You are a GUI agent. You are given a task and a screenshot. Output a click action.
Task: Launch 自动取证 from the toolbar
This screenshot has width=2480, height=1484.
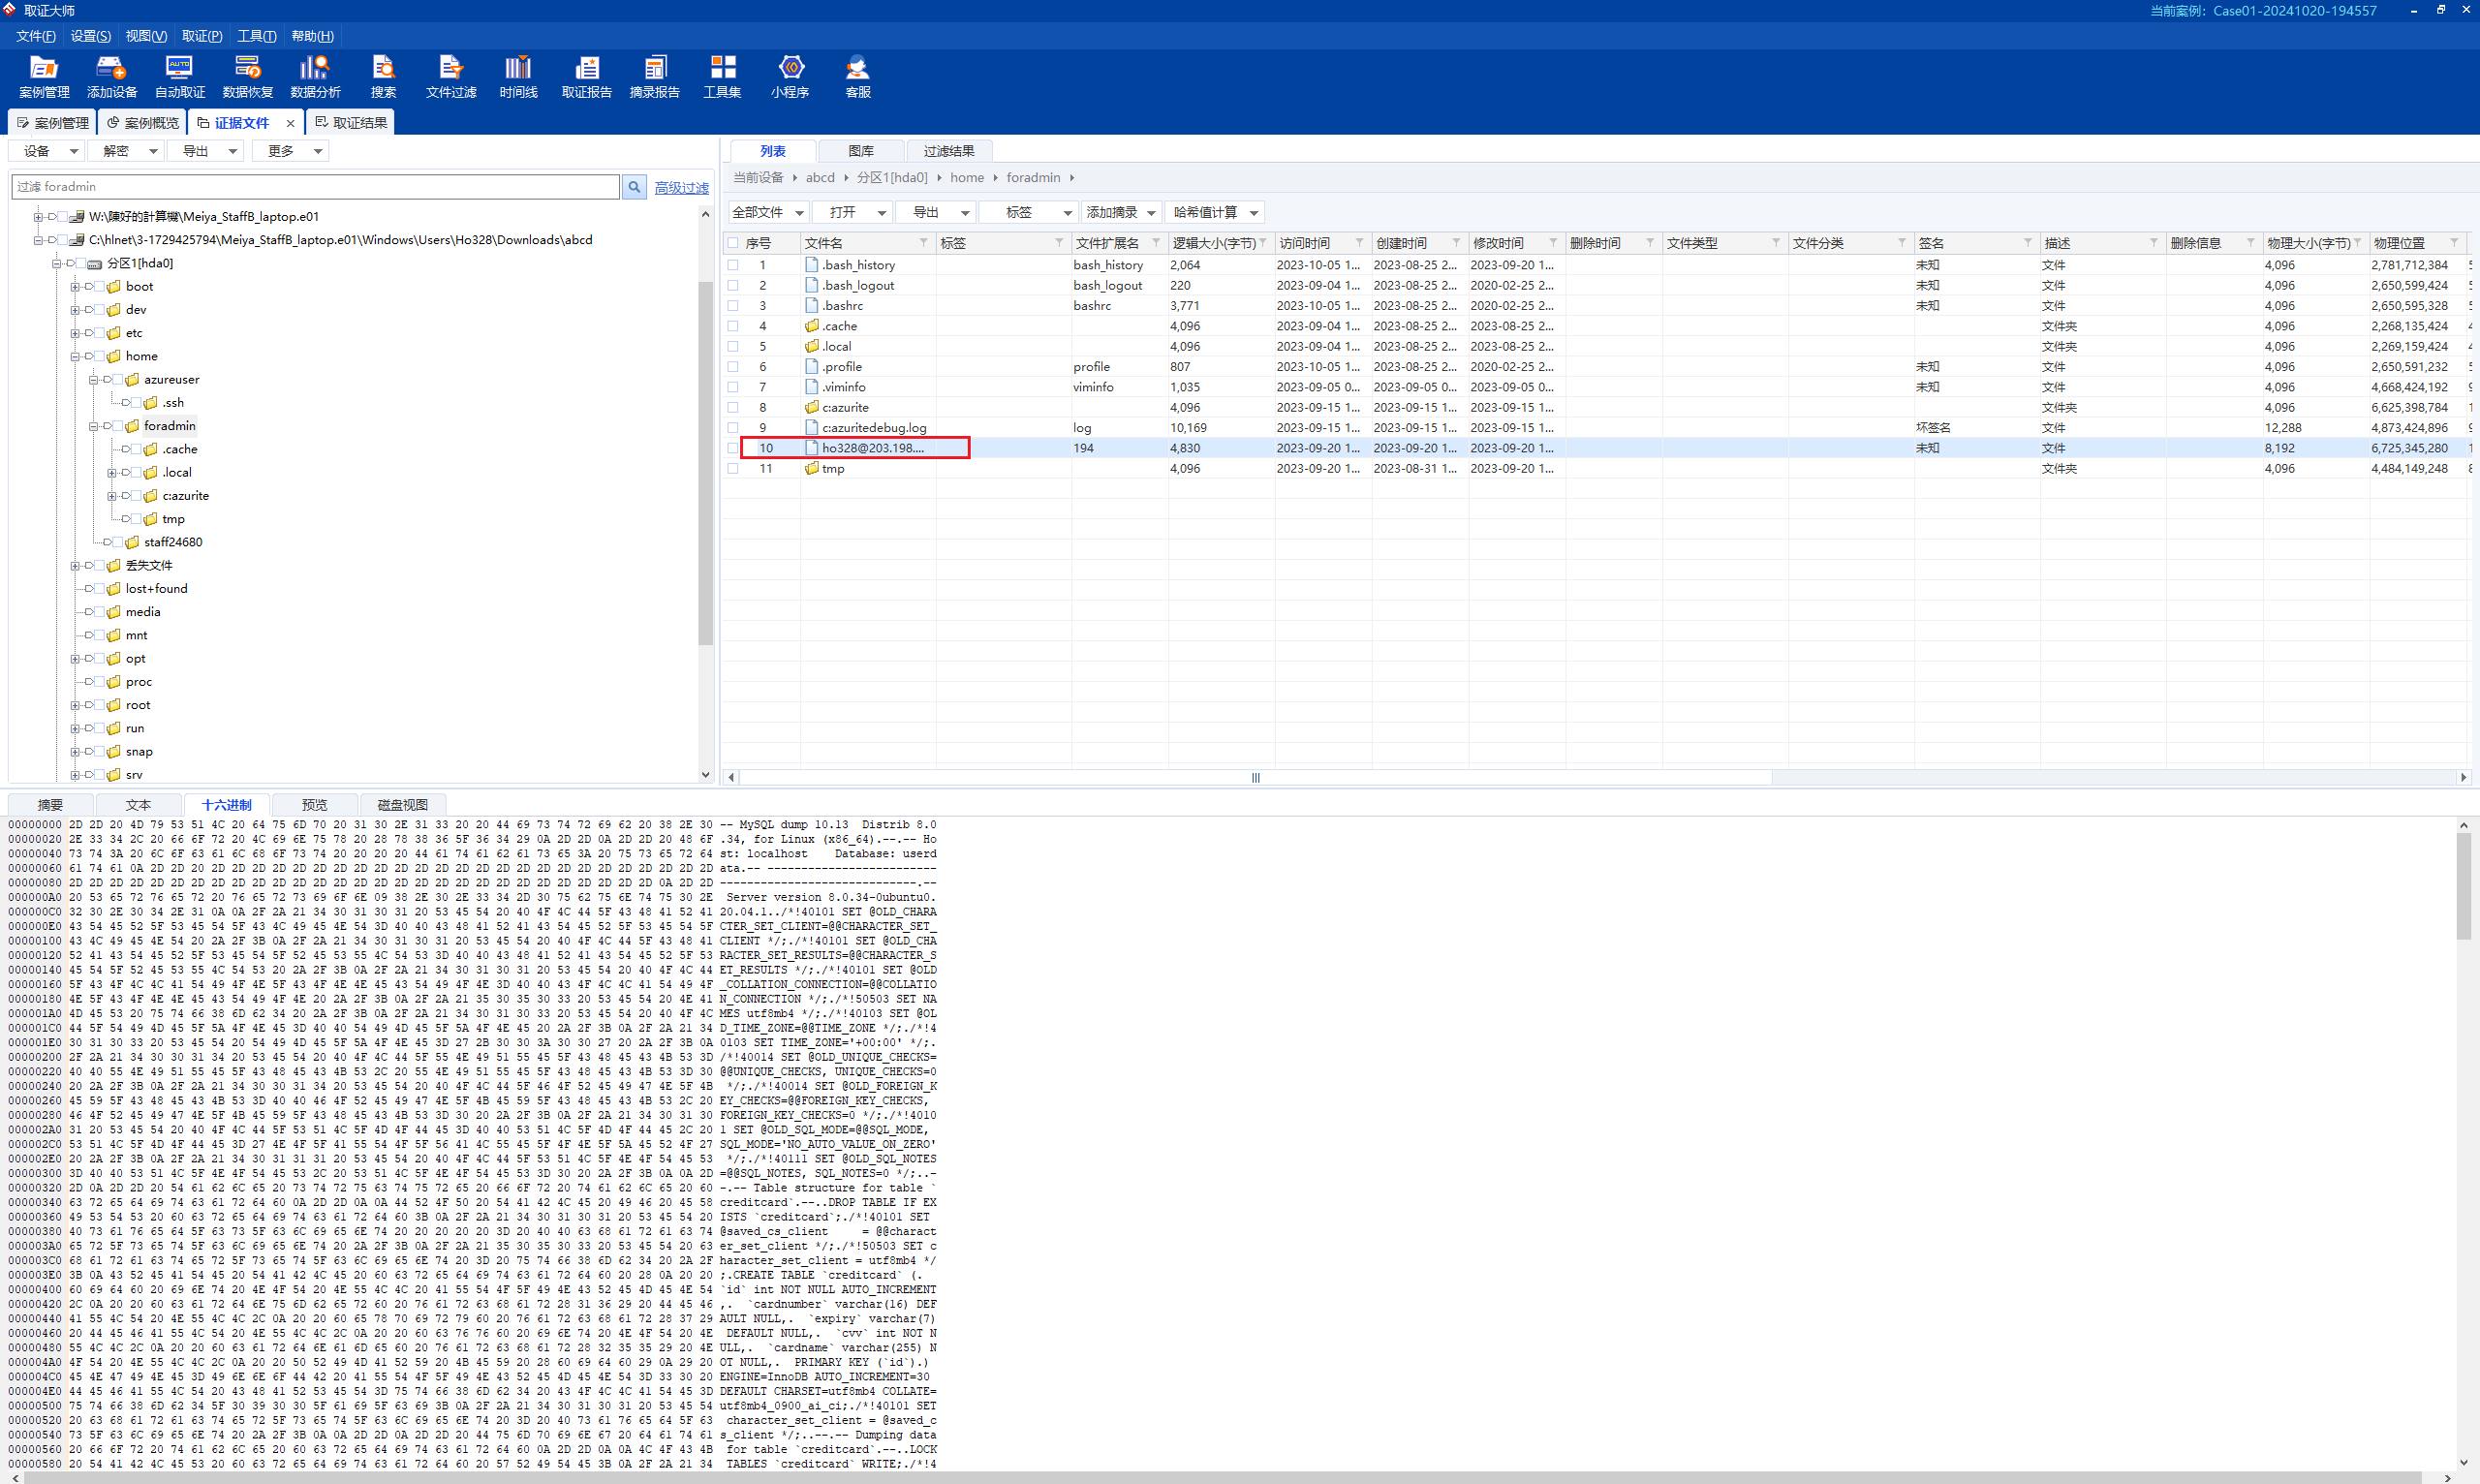pyautogui.click(x=180, y=77)
